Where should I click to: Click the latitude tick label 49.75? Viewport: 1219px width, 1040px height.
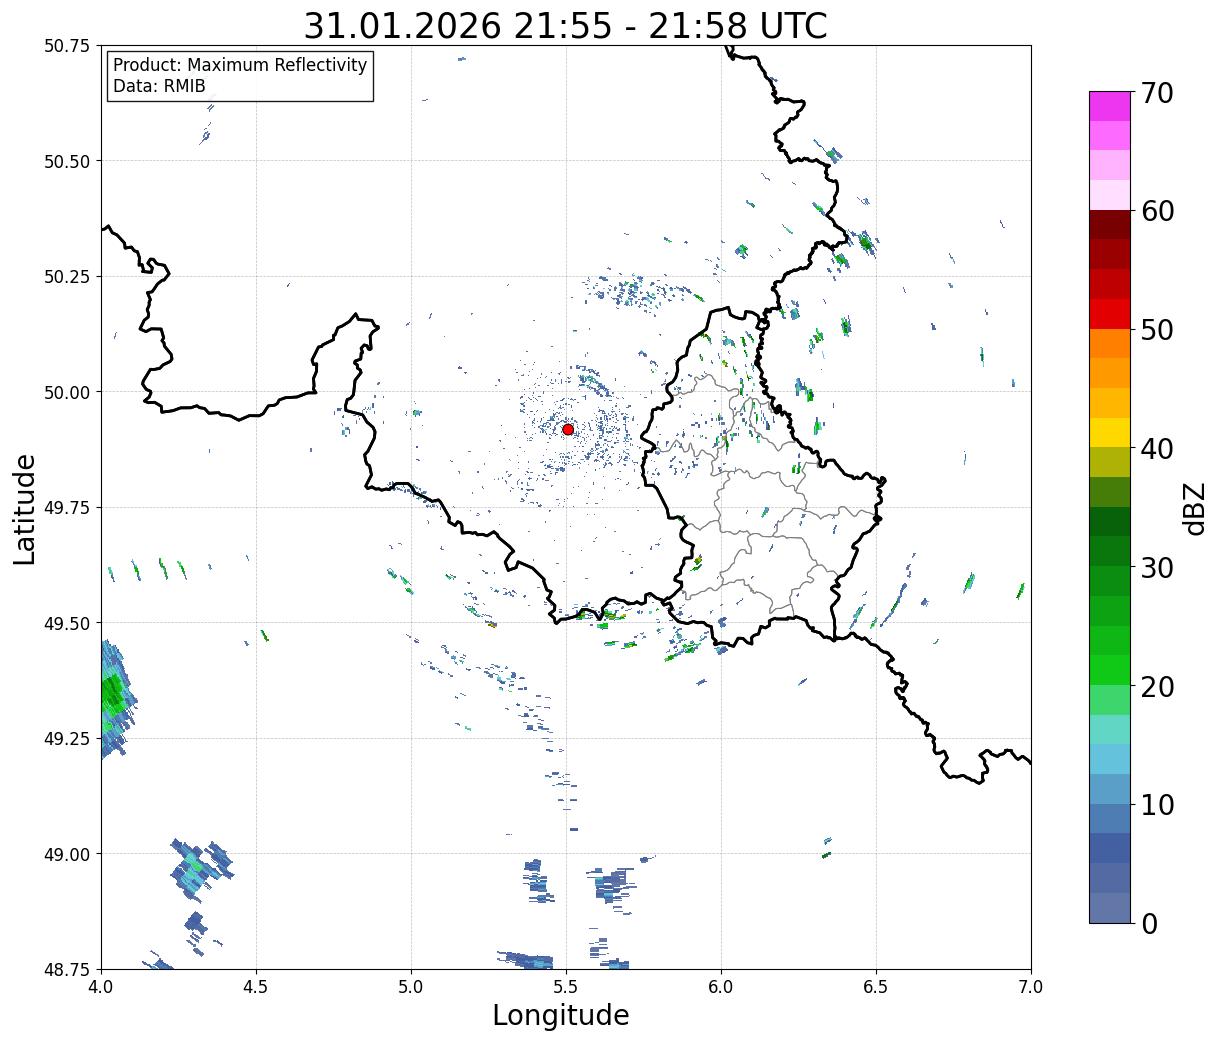[x=67, y=508]
